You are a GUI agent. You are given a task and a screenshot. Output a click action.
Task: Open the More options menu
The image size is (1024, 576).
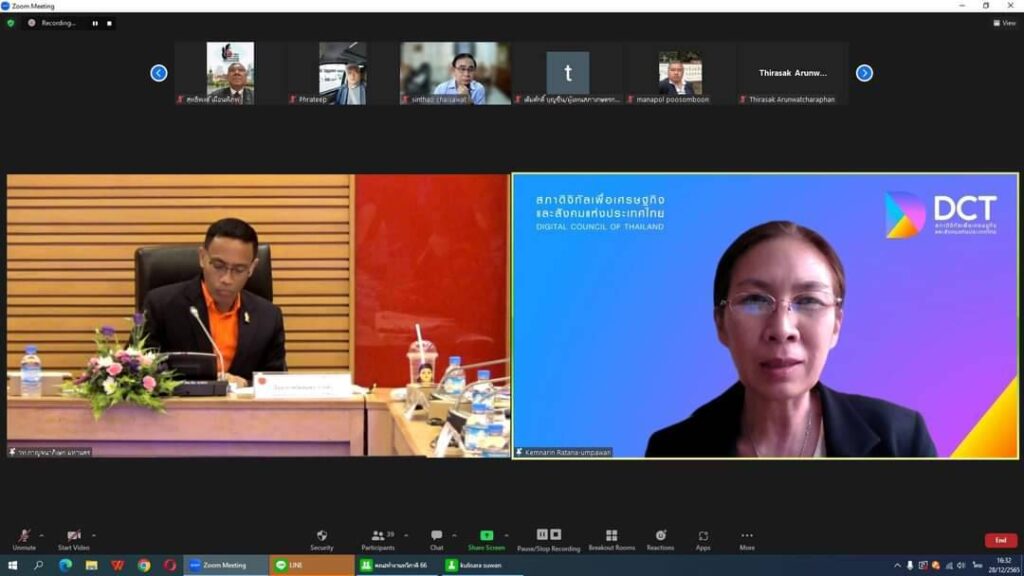746,538
